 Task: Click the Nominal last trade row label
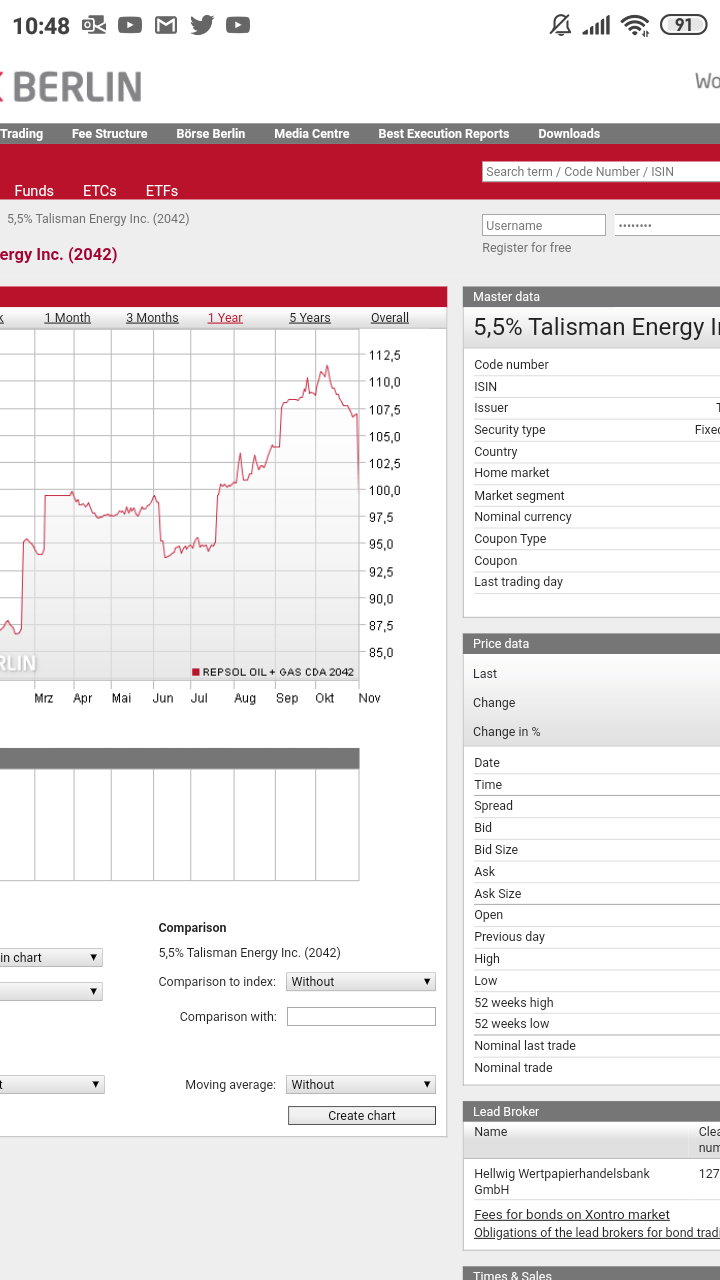pyautogui.click(x=525, y=1046)
